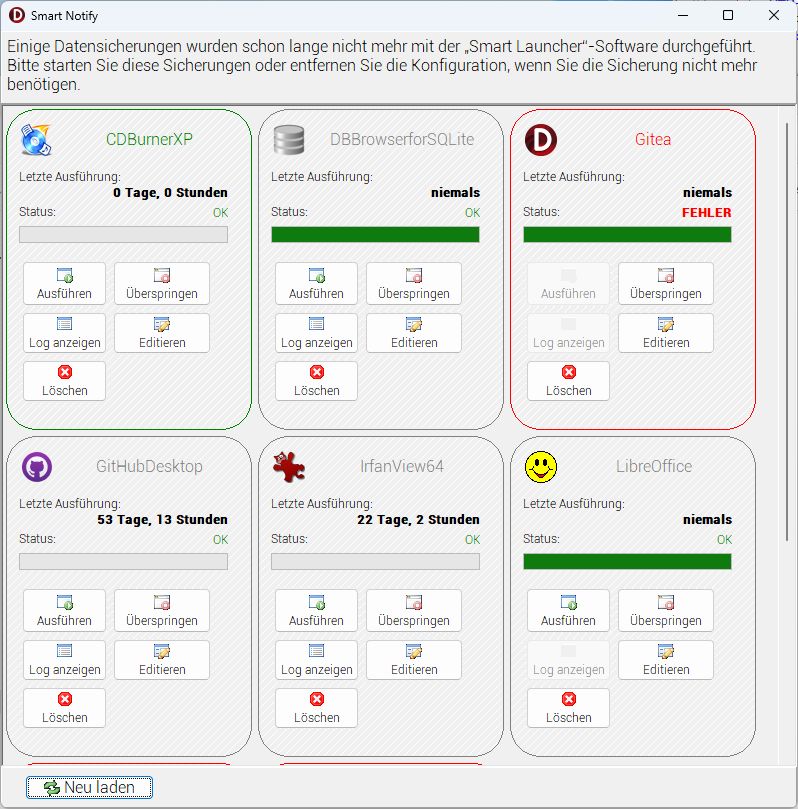Screen dimensions: 798x809
Task: Run the CDBurnerXP backup with Ausführen
Action: pos(64,283)
